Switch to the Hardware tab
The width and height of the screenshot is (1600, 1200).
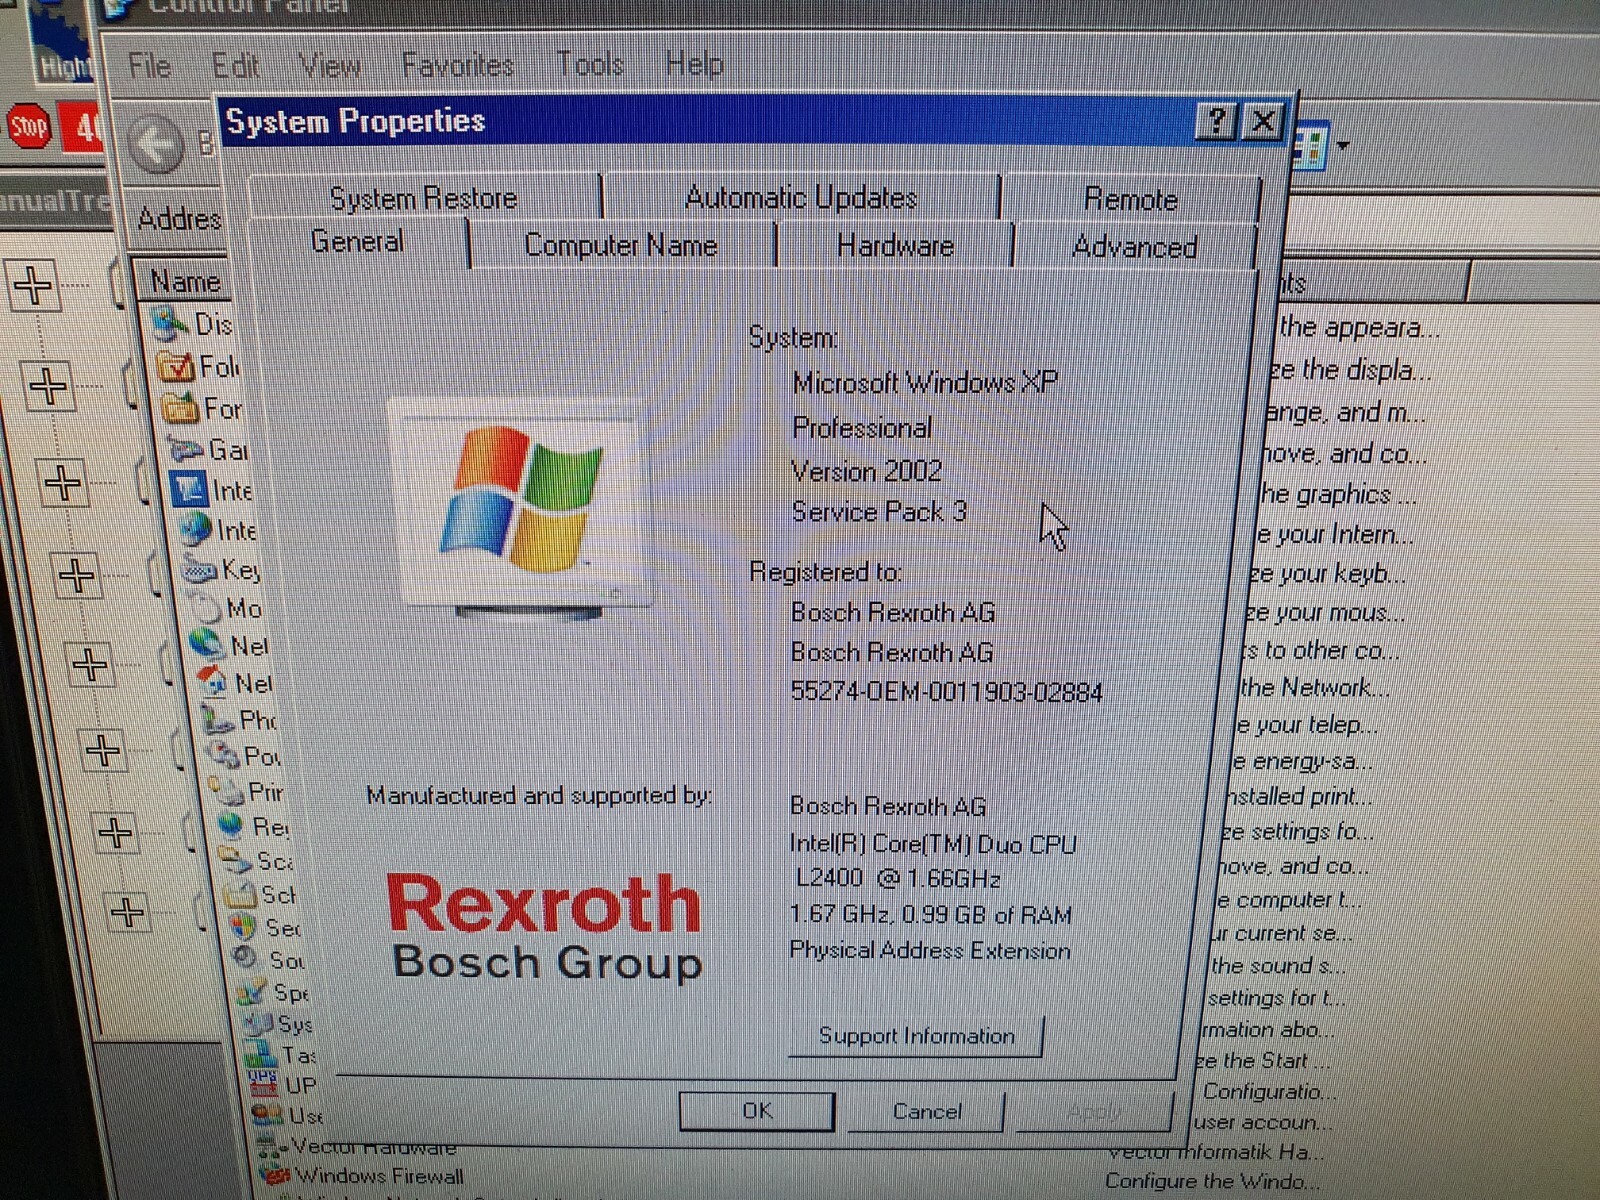(894, 245)
